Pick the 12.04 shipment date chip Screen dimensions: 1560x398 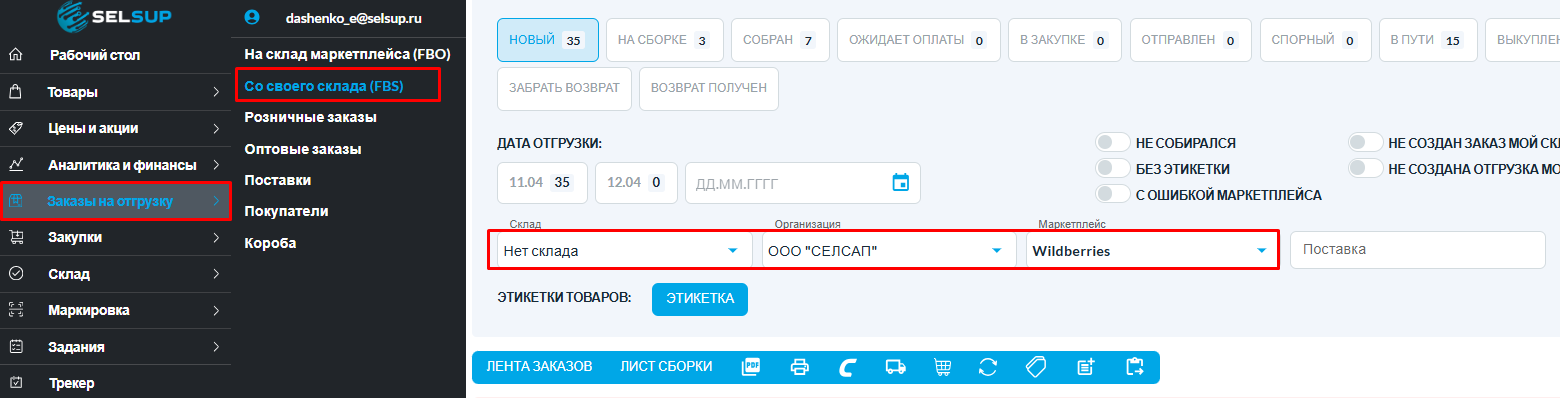(636, 183)
